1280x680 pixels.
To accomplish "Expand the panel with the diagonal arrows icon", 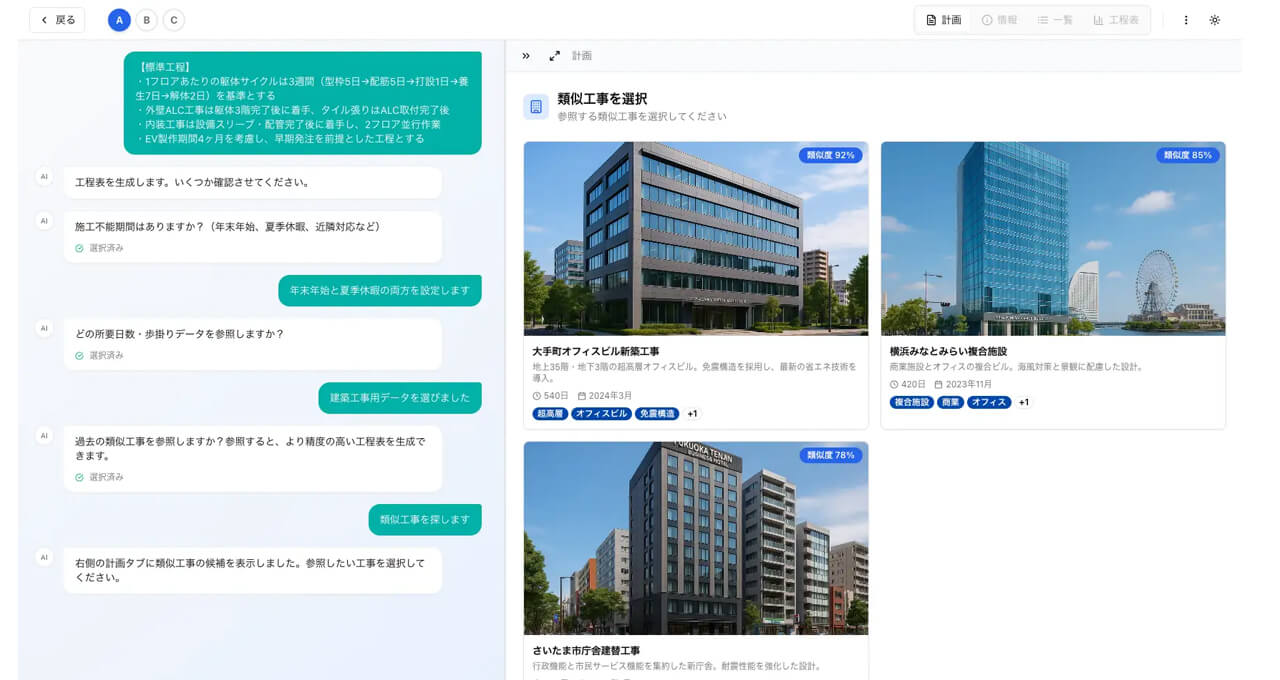I will point(555,55).
